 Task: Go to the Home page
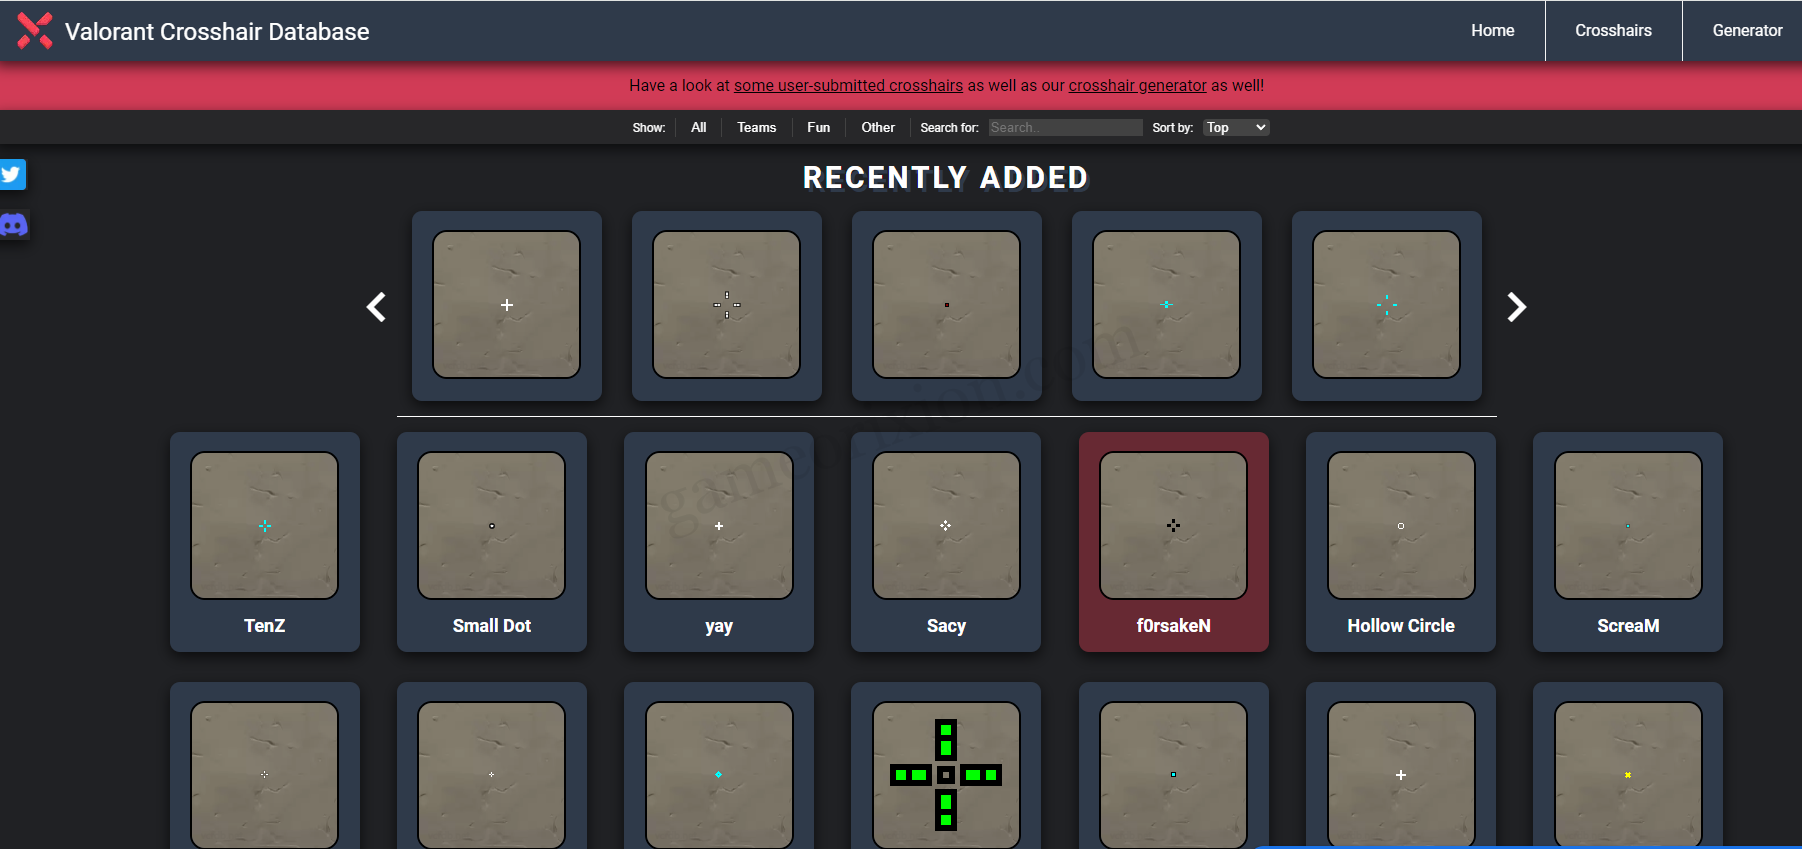pos(1492,31)
